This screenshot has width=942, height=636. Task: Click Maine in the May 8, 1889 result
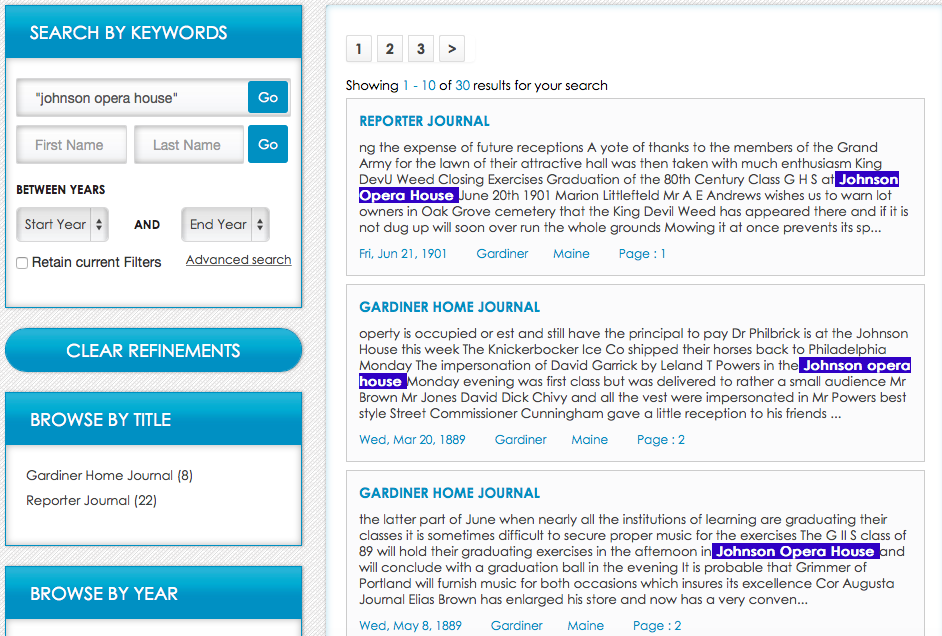coord(586,626)
